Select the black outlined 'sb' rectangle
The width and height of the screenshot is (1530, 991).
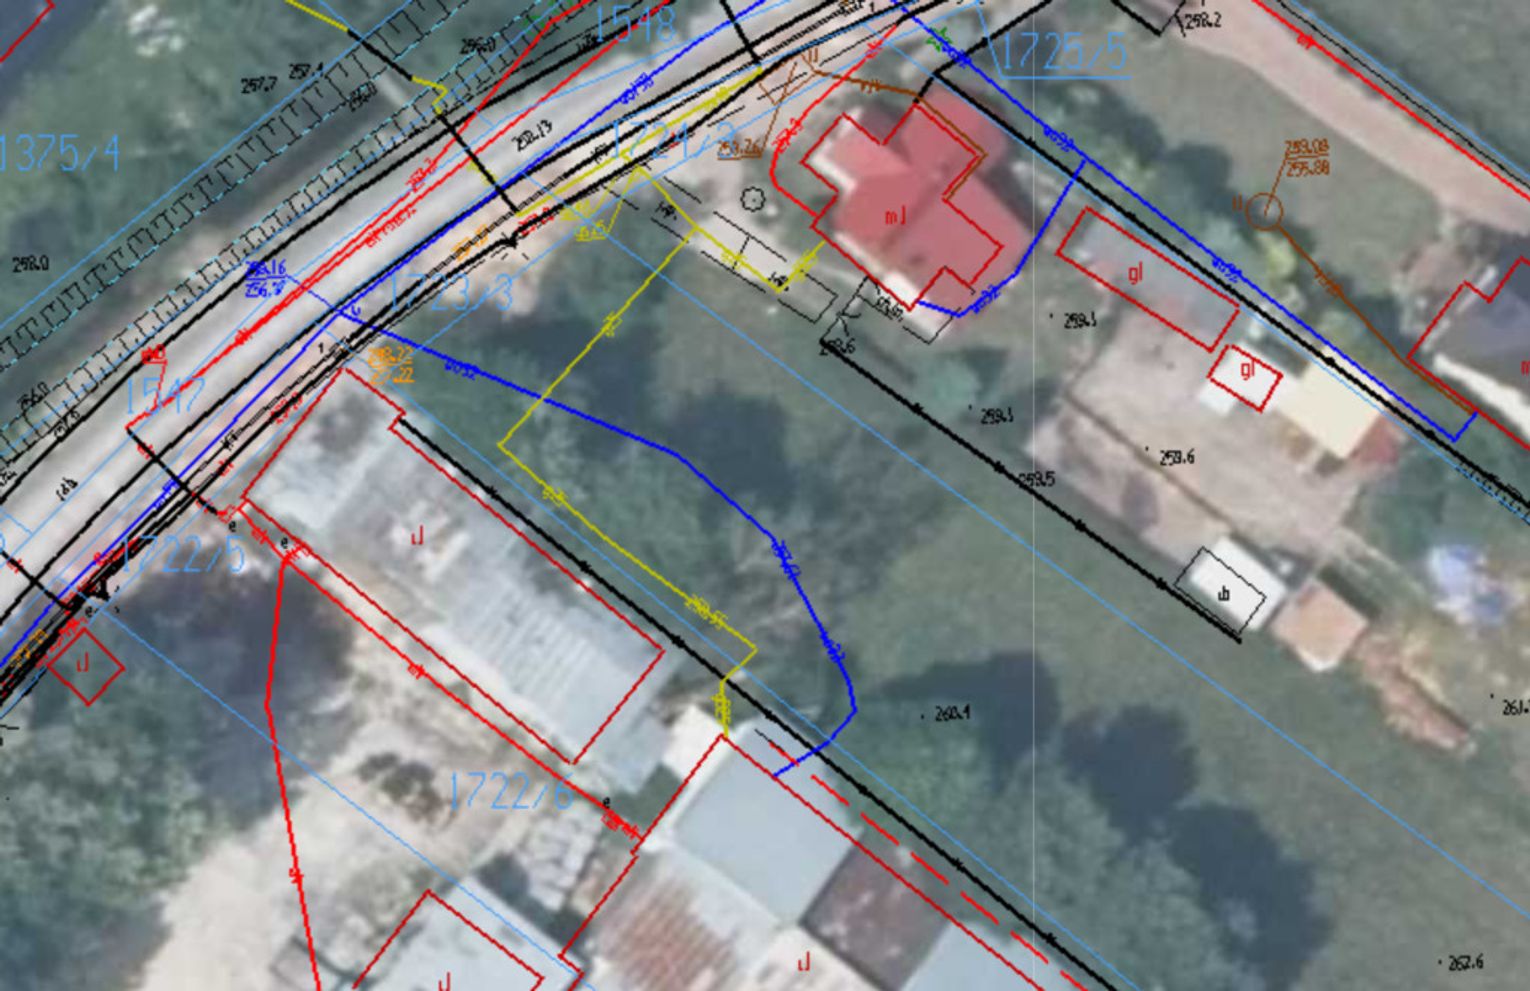[1221, 590]
